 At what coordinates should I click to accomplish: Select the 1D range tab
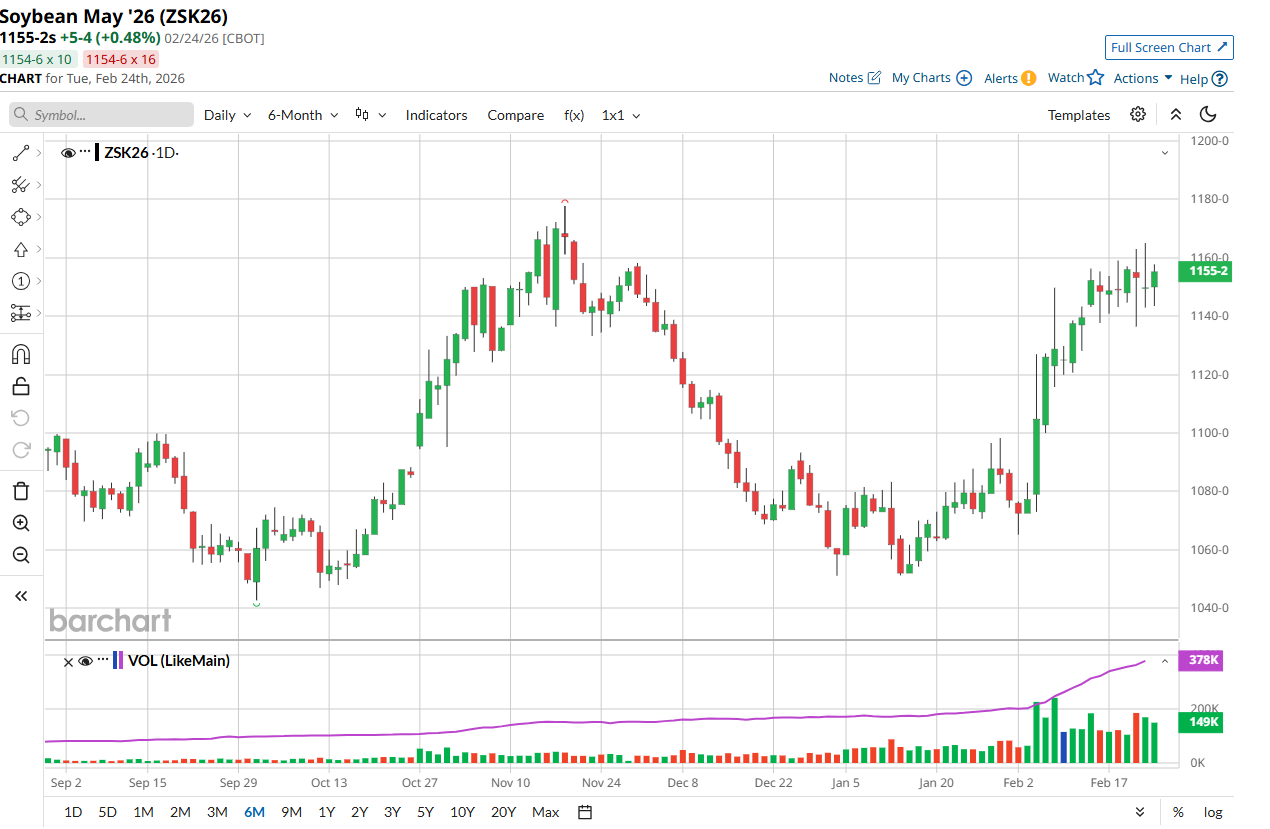click(73, 812)
